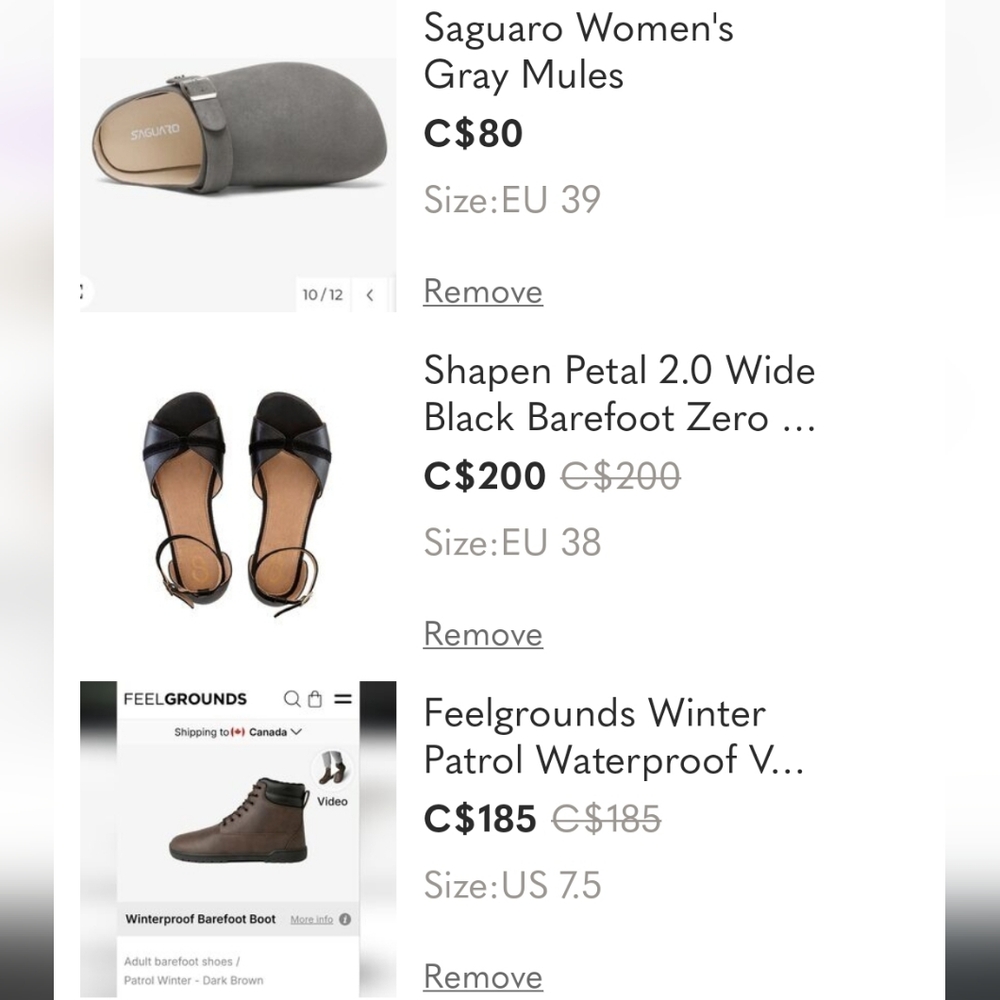Viewport: 1000px width, 1000px height.
Task: Remove Shapen Petal 2.0 sandals
Action: (483, 634)
